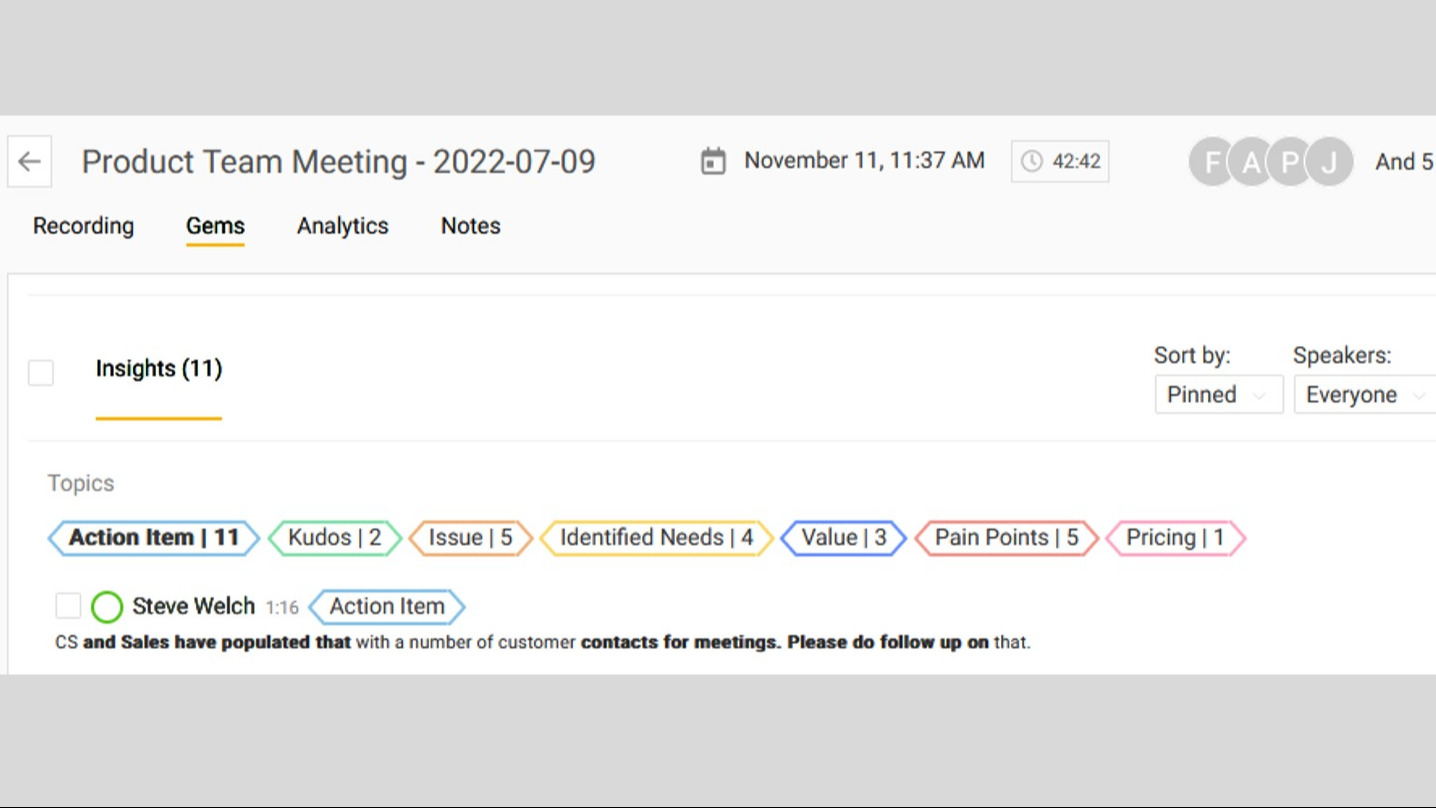This screenshot has width=1436, height=808.
Task: Open the Analytics tab
Action: pyautogui.click(x=342, y=226)
